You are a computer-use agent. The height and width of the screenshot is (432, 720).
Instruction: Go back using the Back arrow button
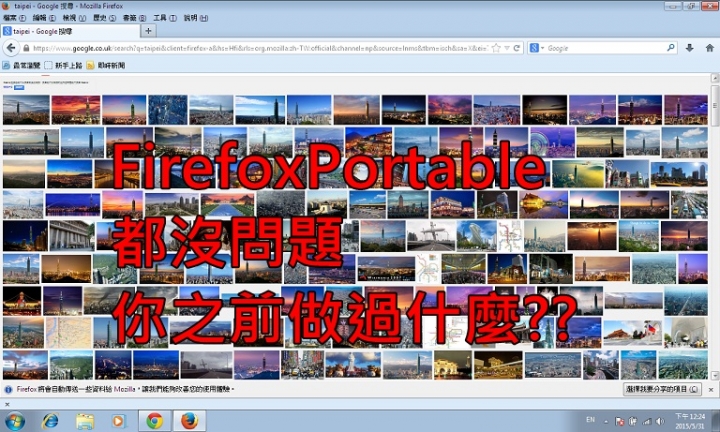point(11,48)
